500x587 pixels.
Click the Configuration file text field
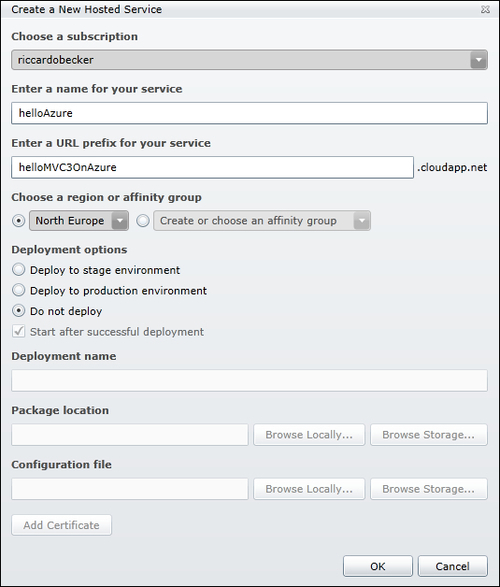(x=129, y=489)
